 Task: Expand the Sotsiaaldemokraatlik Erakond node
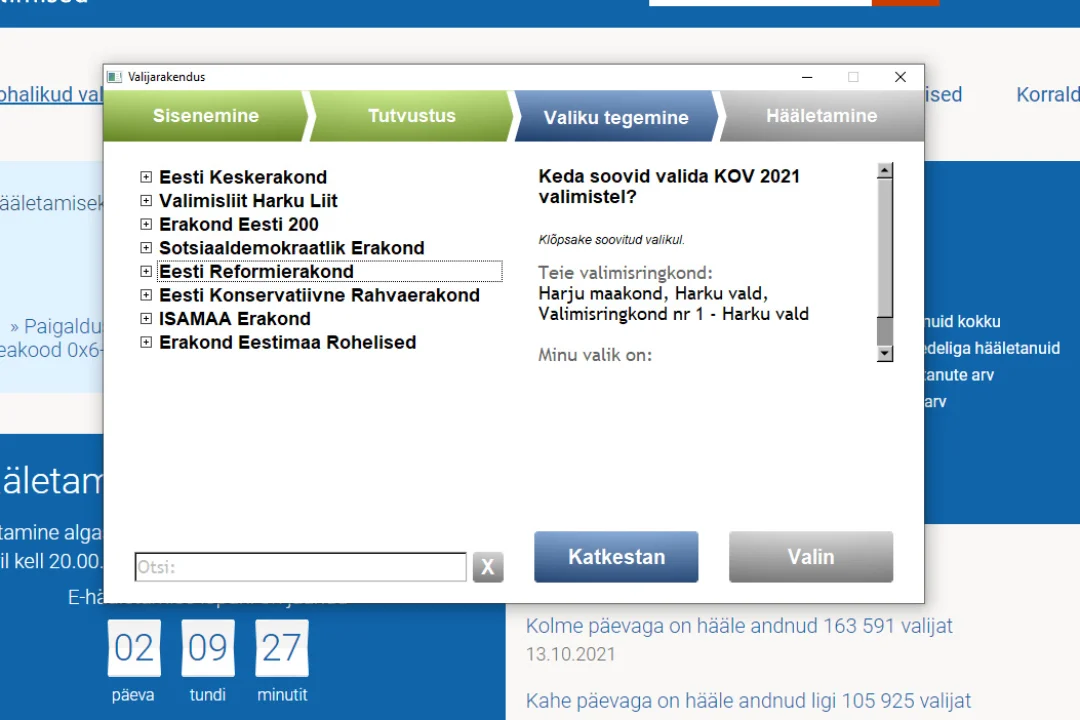tap(146, 247)
